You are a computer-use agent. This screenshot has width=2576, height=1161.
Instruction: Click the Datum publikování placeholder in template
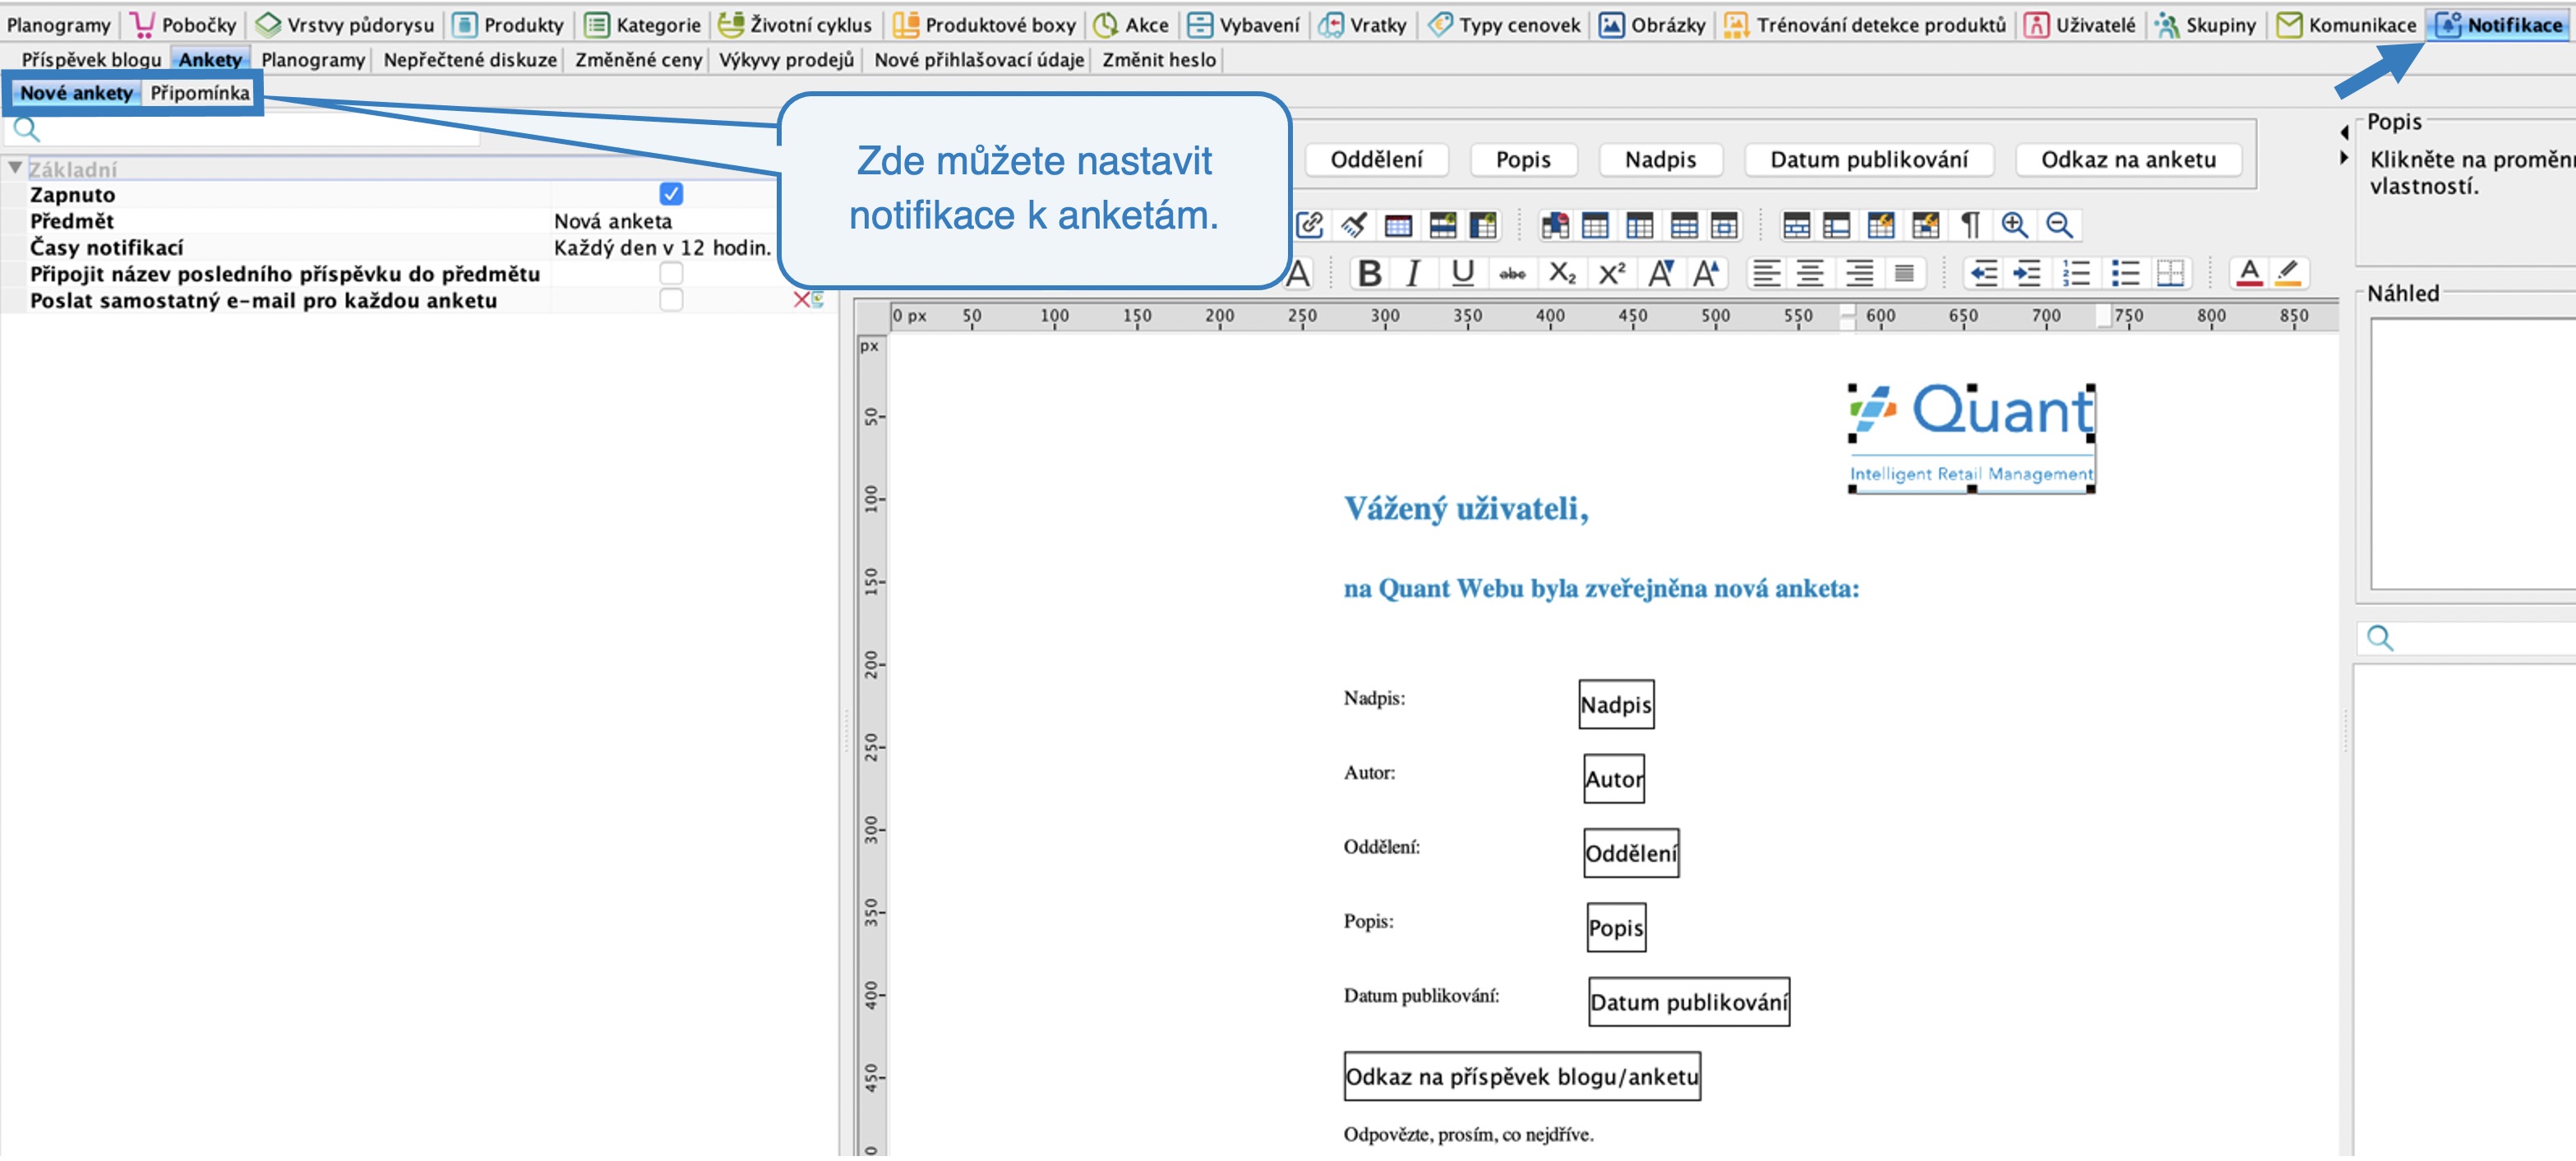point(1688,1002)
